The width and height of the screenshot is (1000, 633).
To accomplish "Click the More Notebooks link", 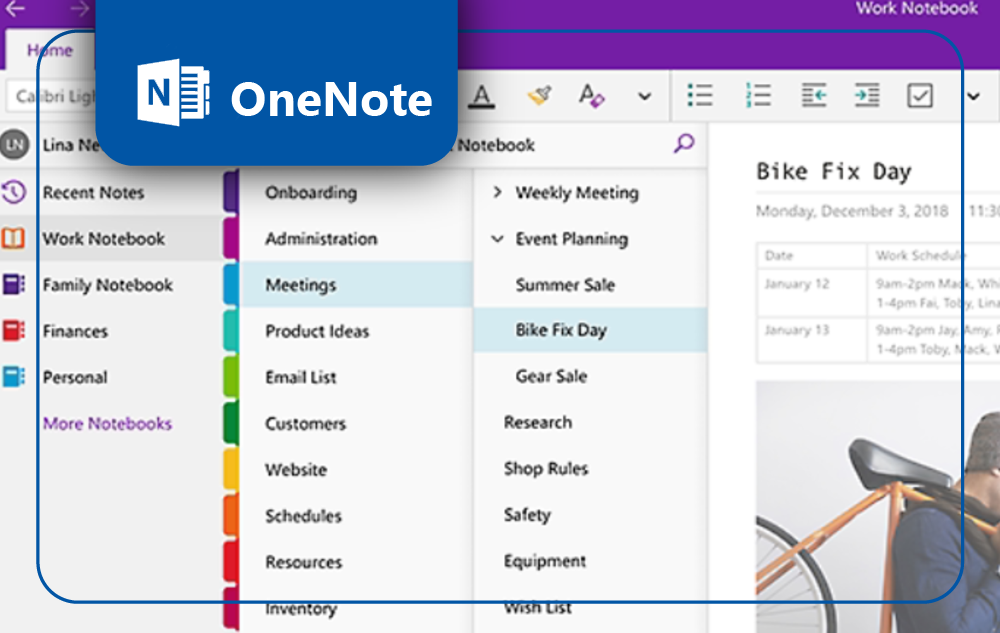I will (107, 424).
